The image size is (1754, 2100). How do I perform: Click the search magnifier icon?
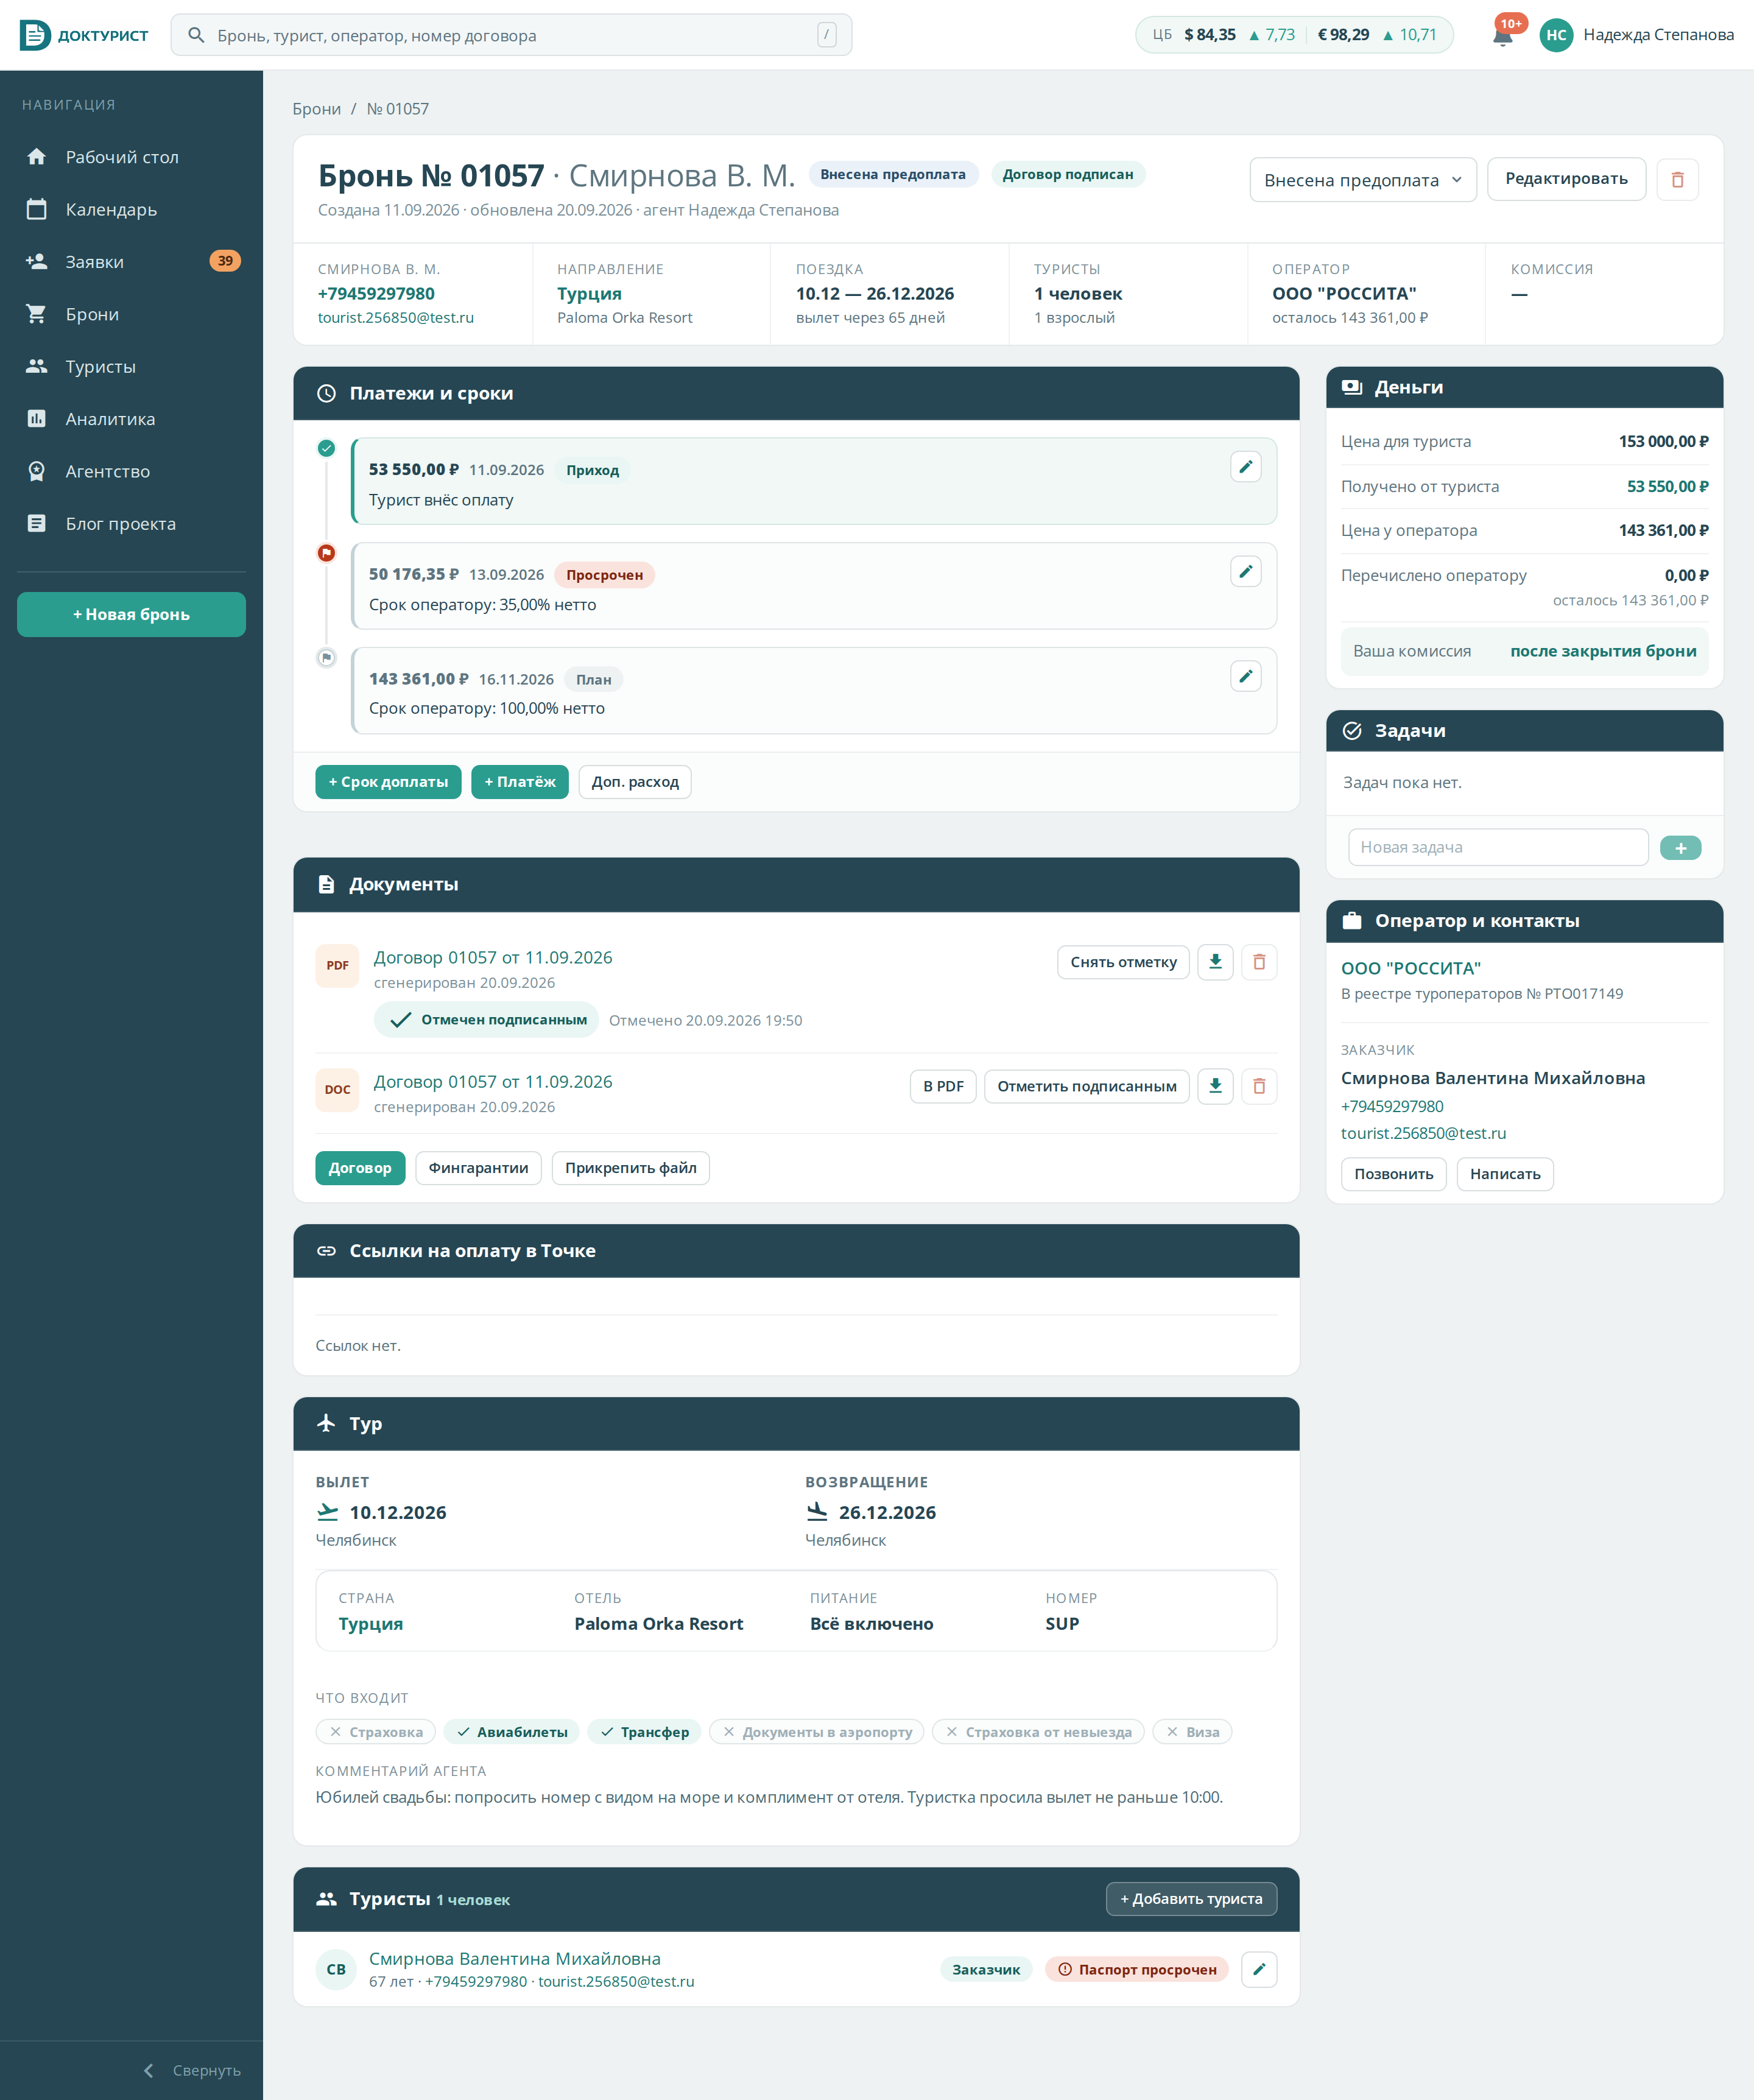click(197, 35)
